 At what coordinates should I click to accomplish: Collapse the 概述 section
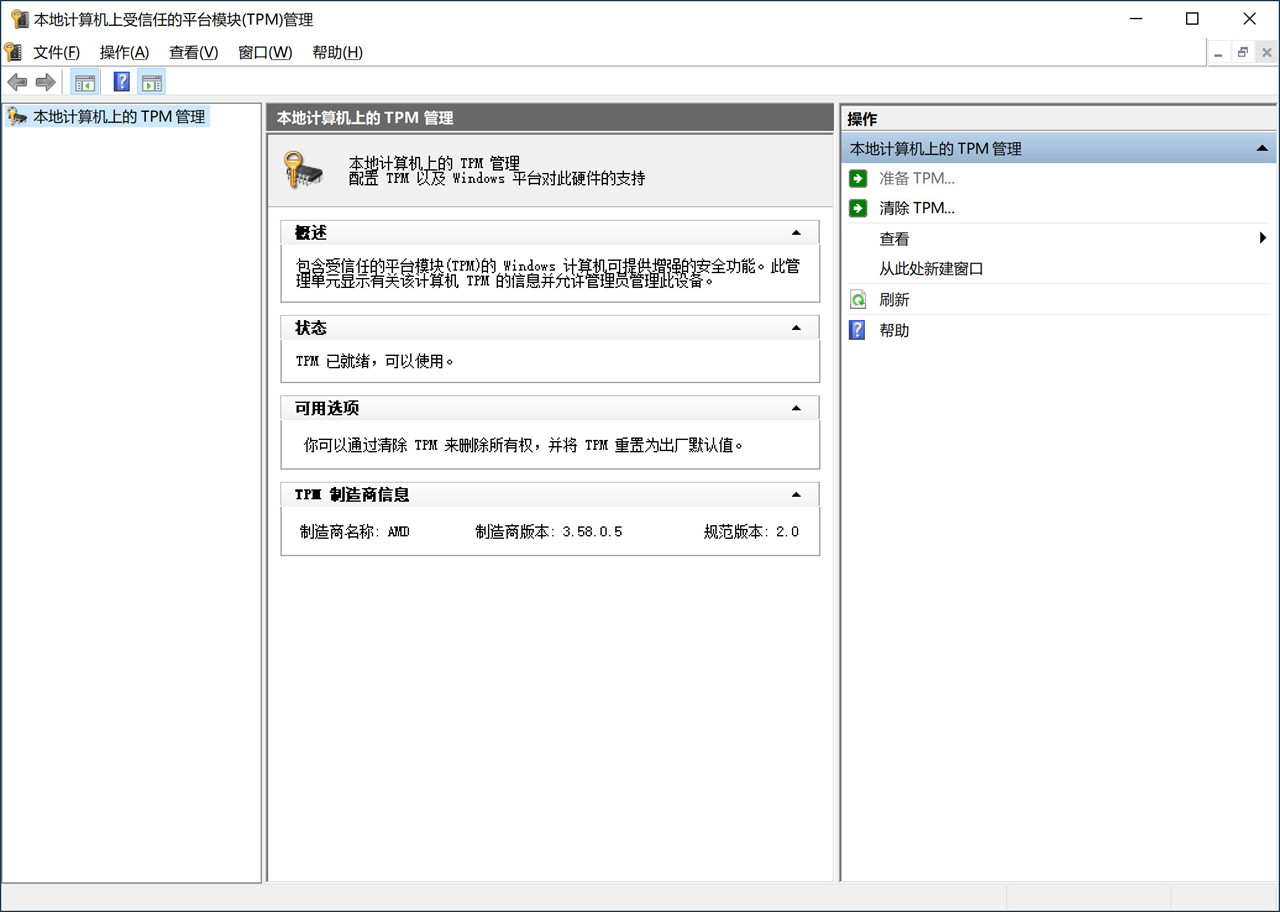pos(796,232)
